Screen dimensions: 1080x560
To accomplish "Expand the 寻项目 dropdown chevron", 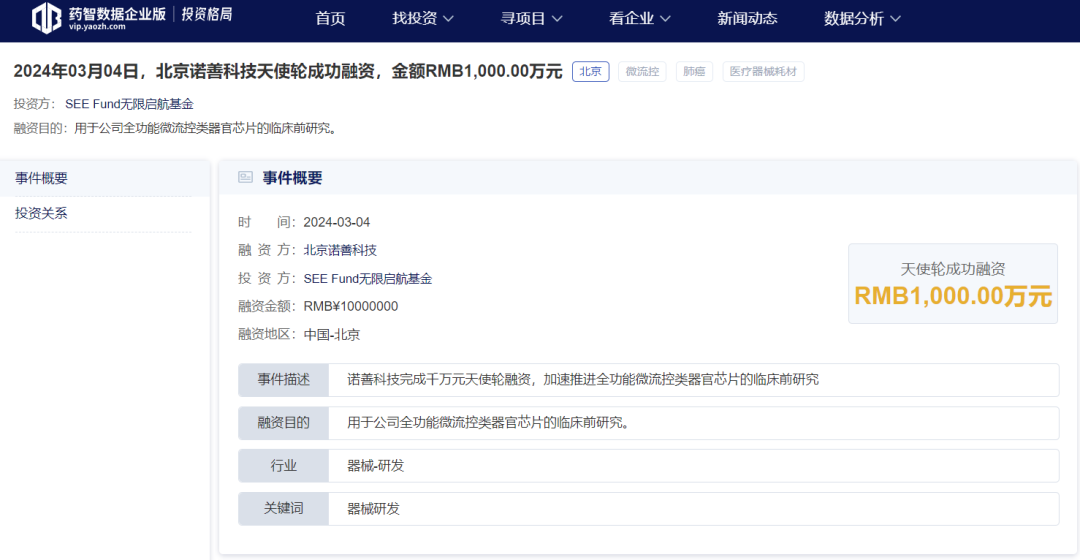I will click(x=557, y=19).
